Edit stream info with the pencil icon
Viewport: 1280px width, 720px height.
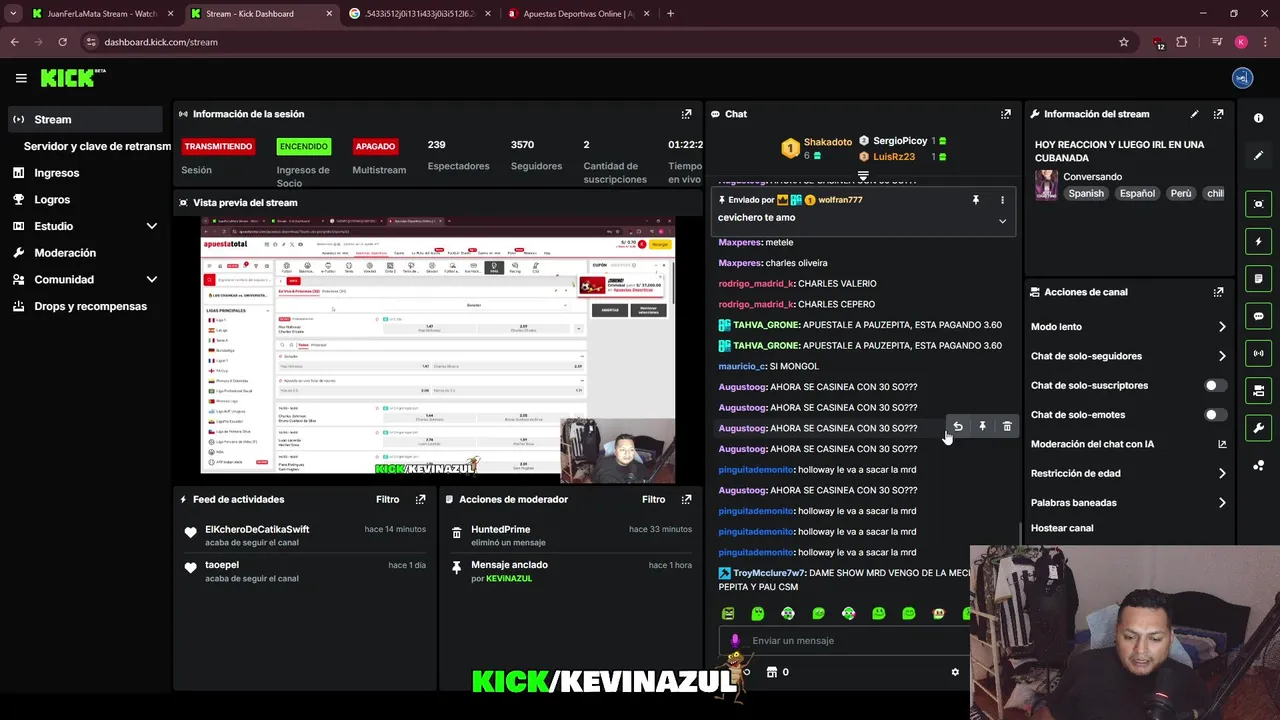pos(1194,114)
